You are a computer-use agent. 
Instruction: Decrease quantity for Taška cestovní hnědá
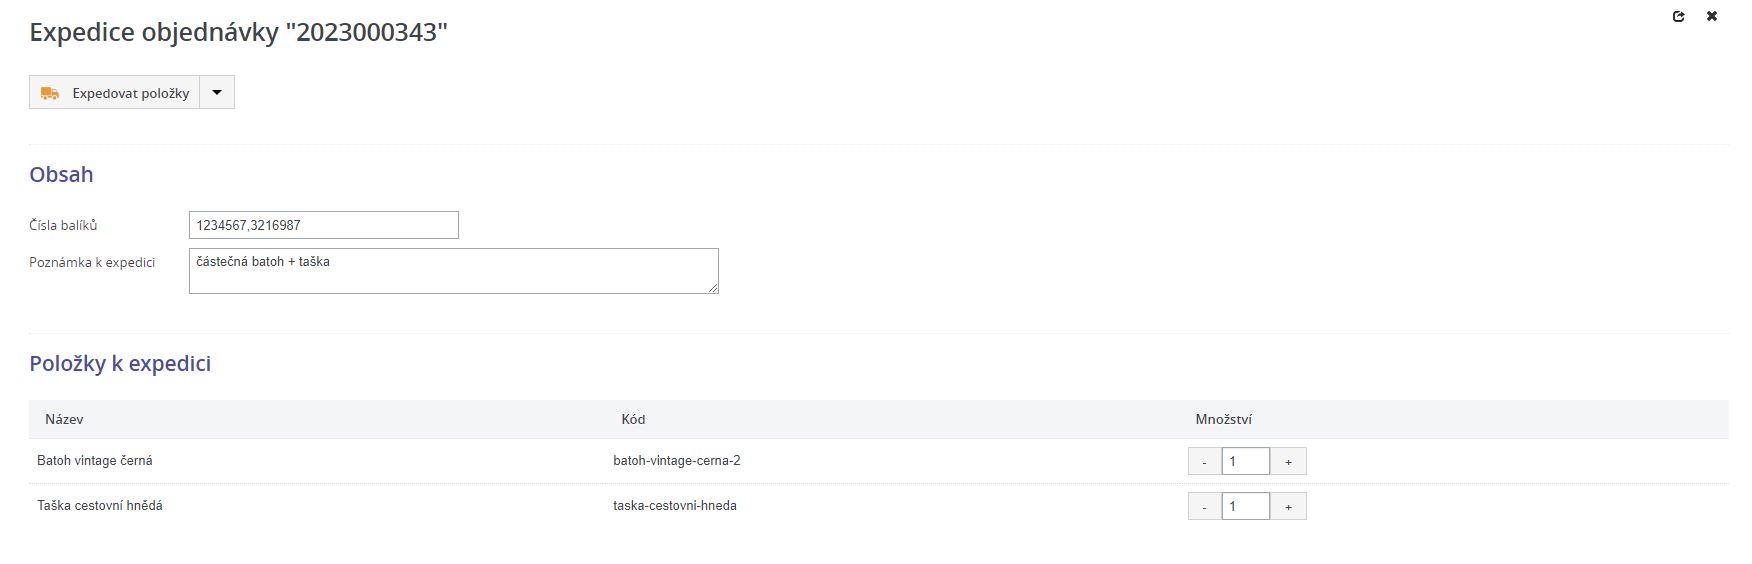click(1204, 507)
